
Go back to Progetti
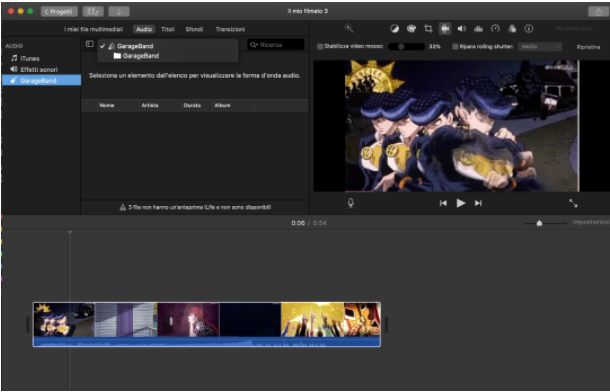pos(59,11)
